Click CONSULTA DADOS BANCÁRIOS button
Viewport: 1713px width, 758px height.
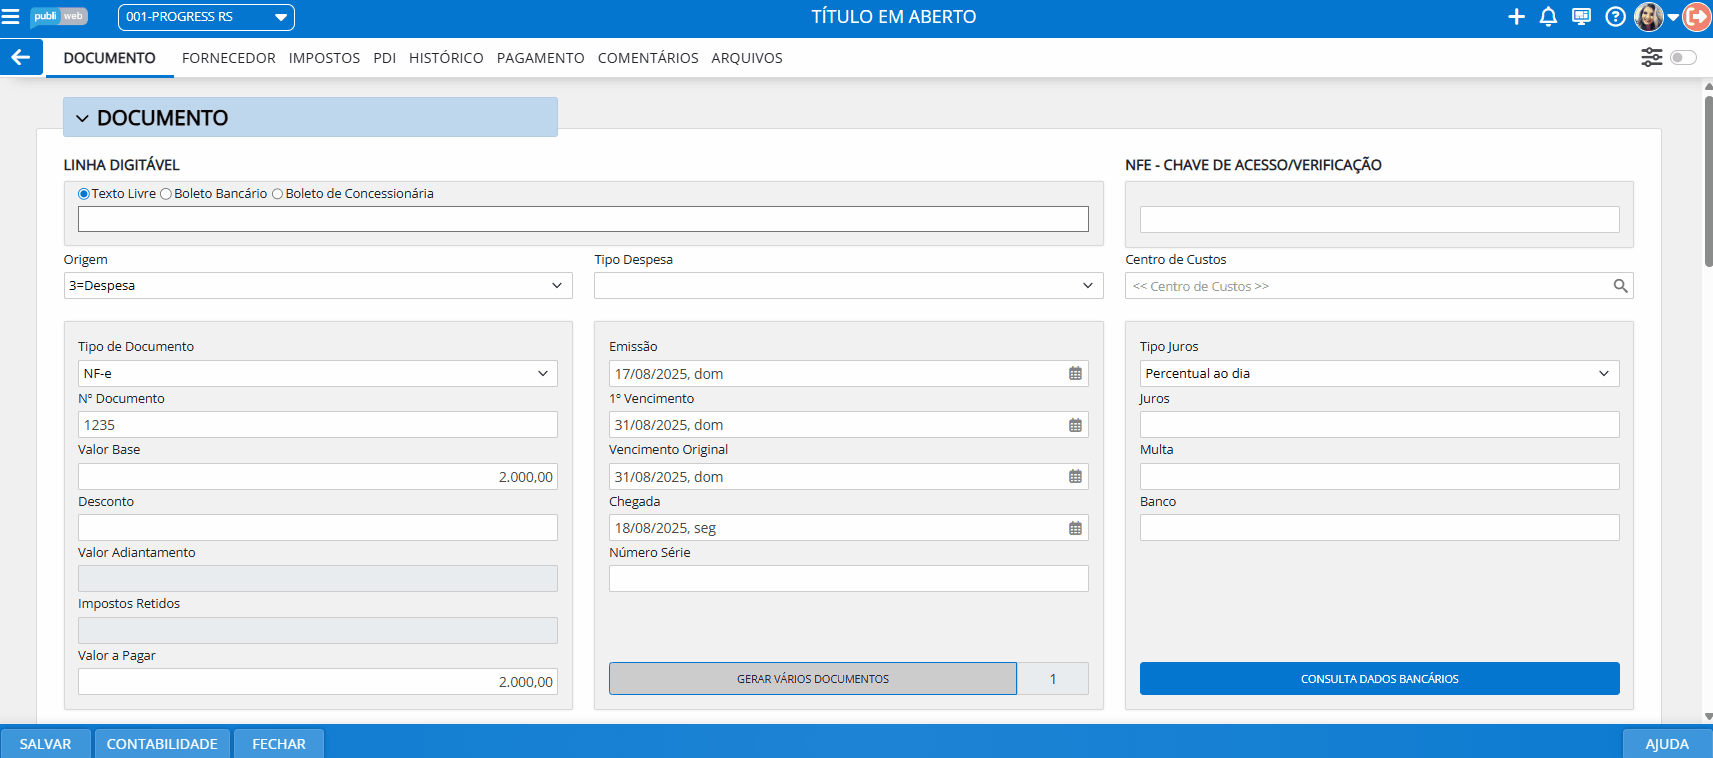(1379, 679)
